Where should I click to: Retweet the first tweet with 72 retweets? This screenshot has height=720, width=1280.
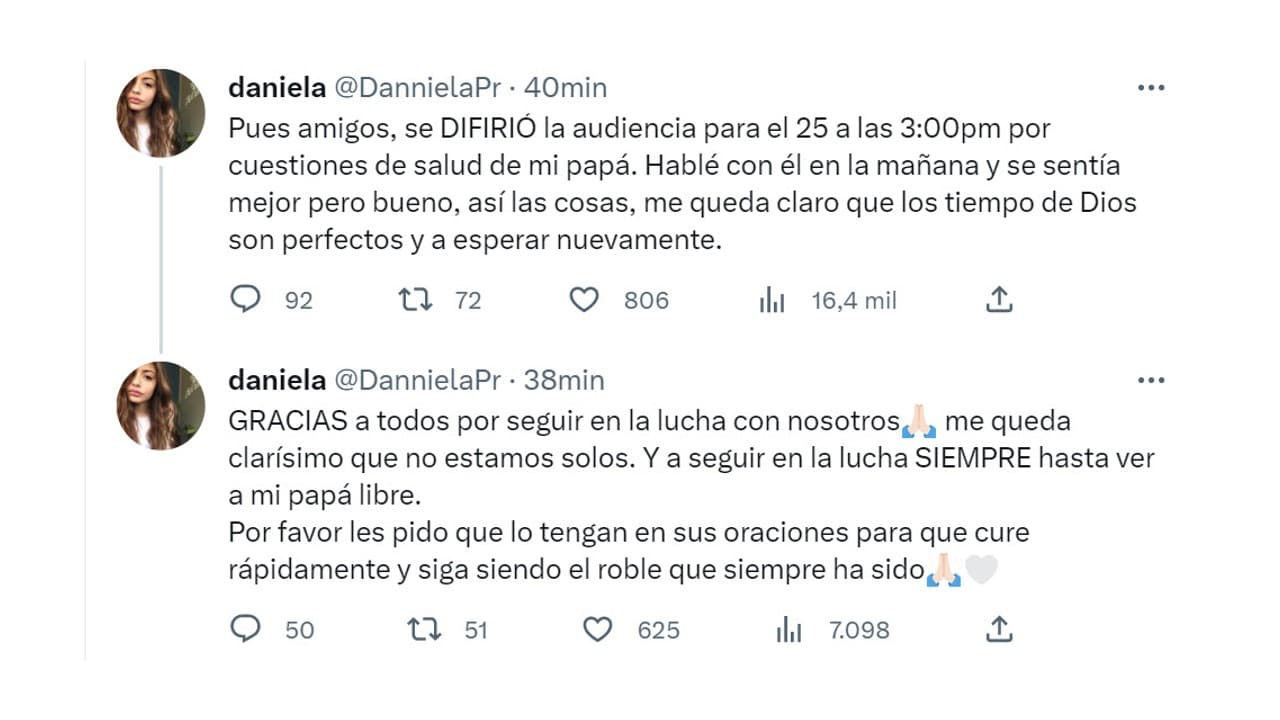point(415,300)
